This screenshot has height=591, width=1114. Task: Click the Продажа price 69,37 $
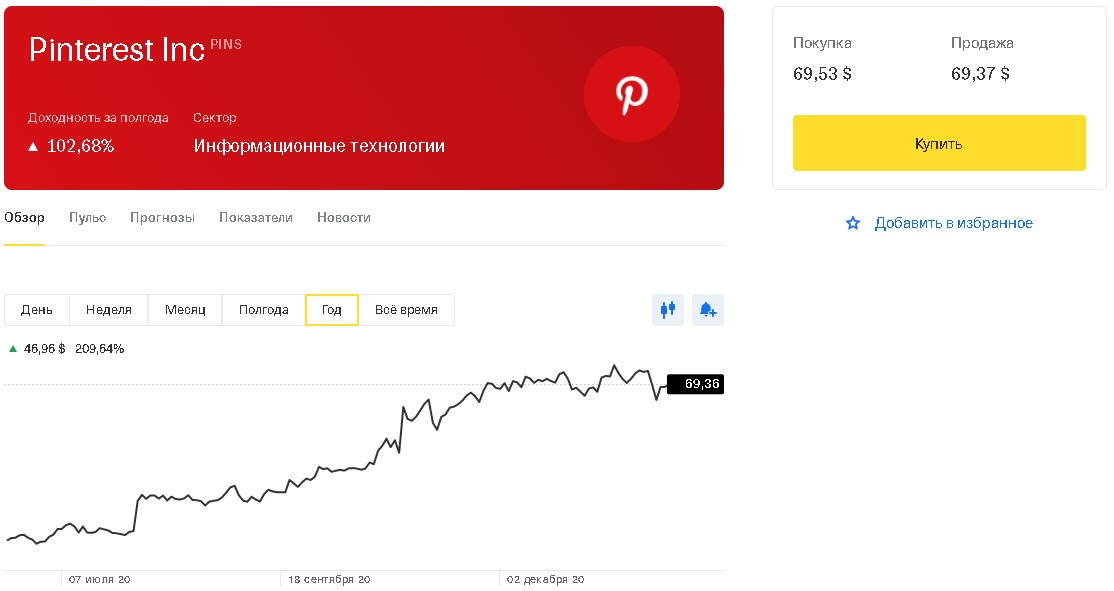(981, 73)
